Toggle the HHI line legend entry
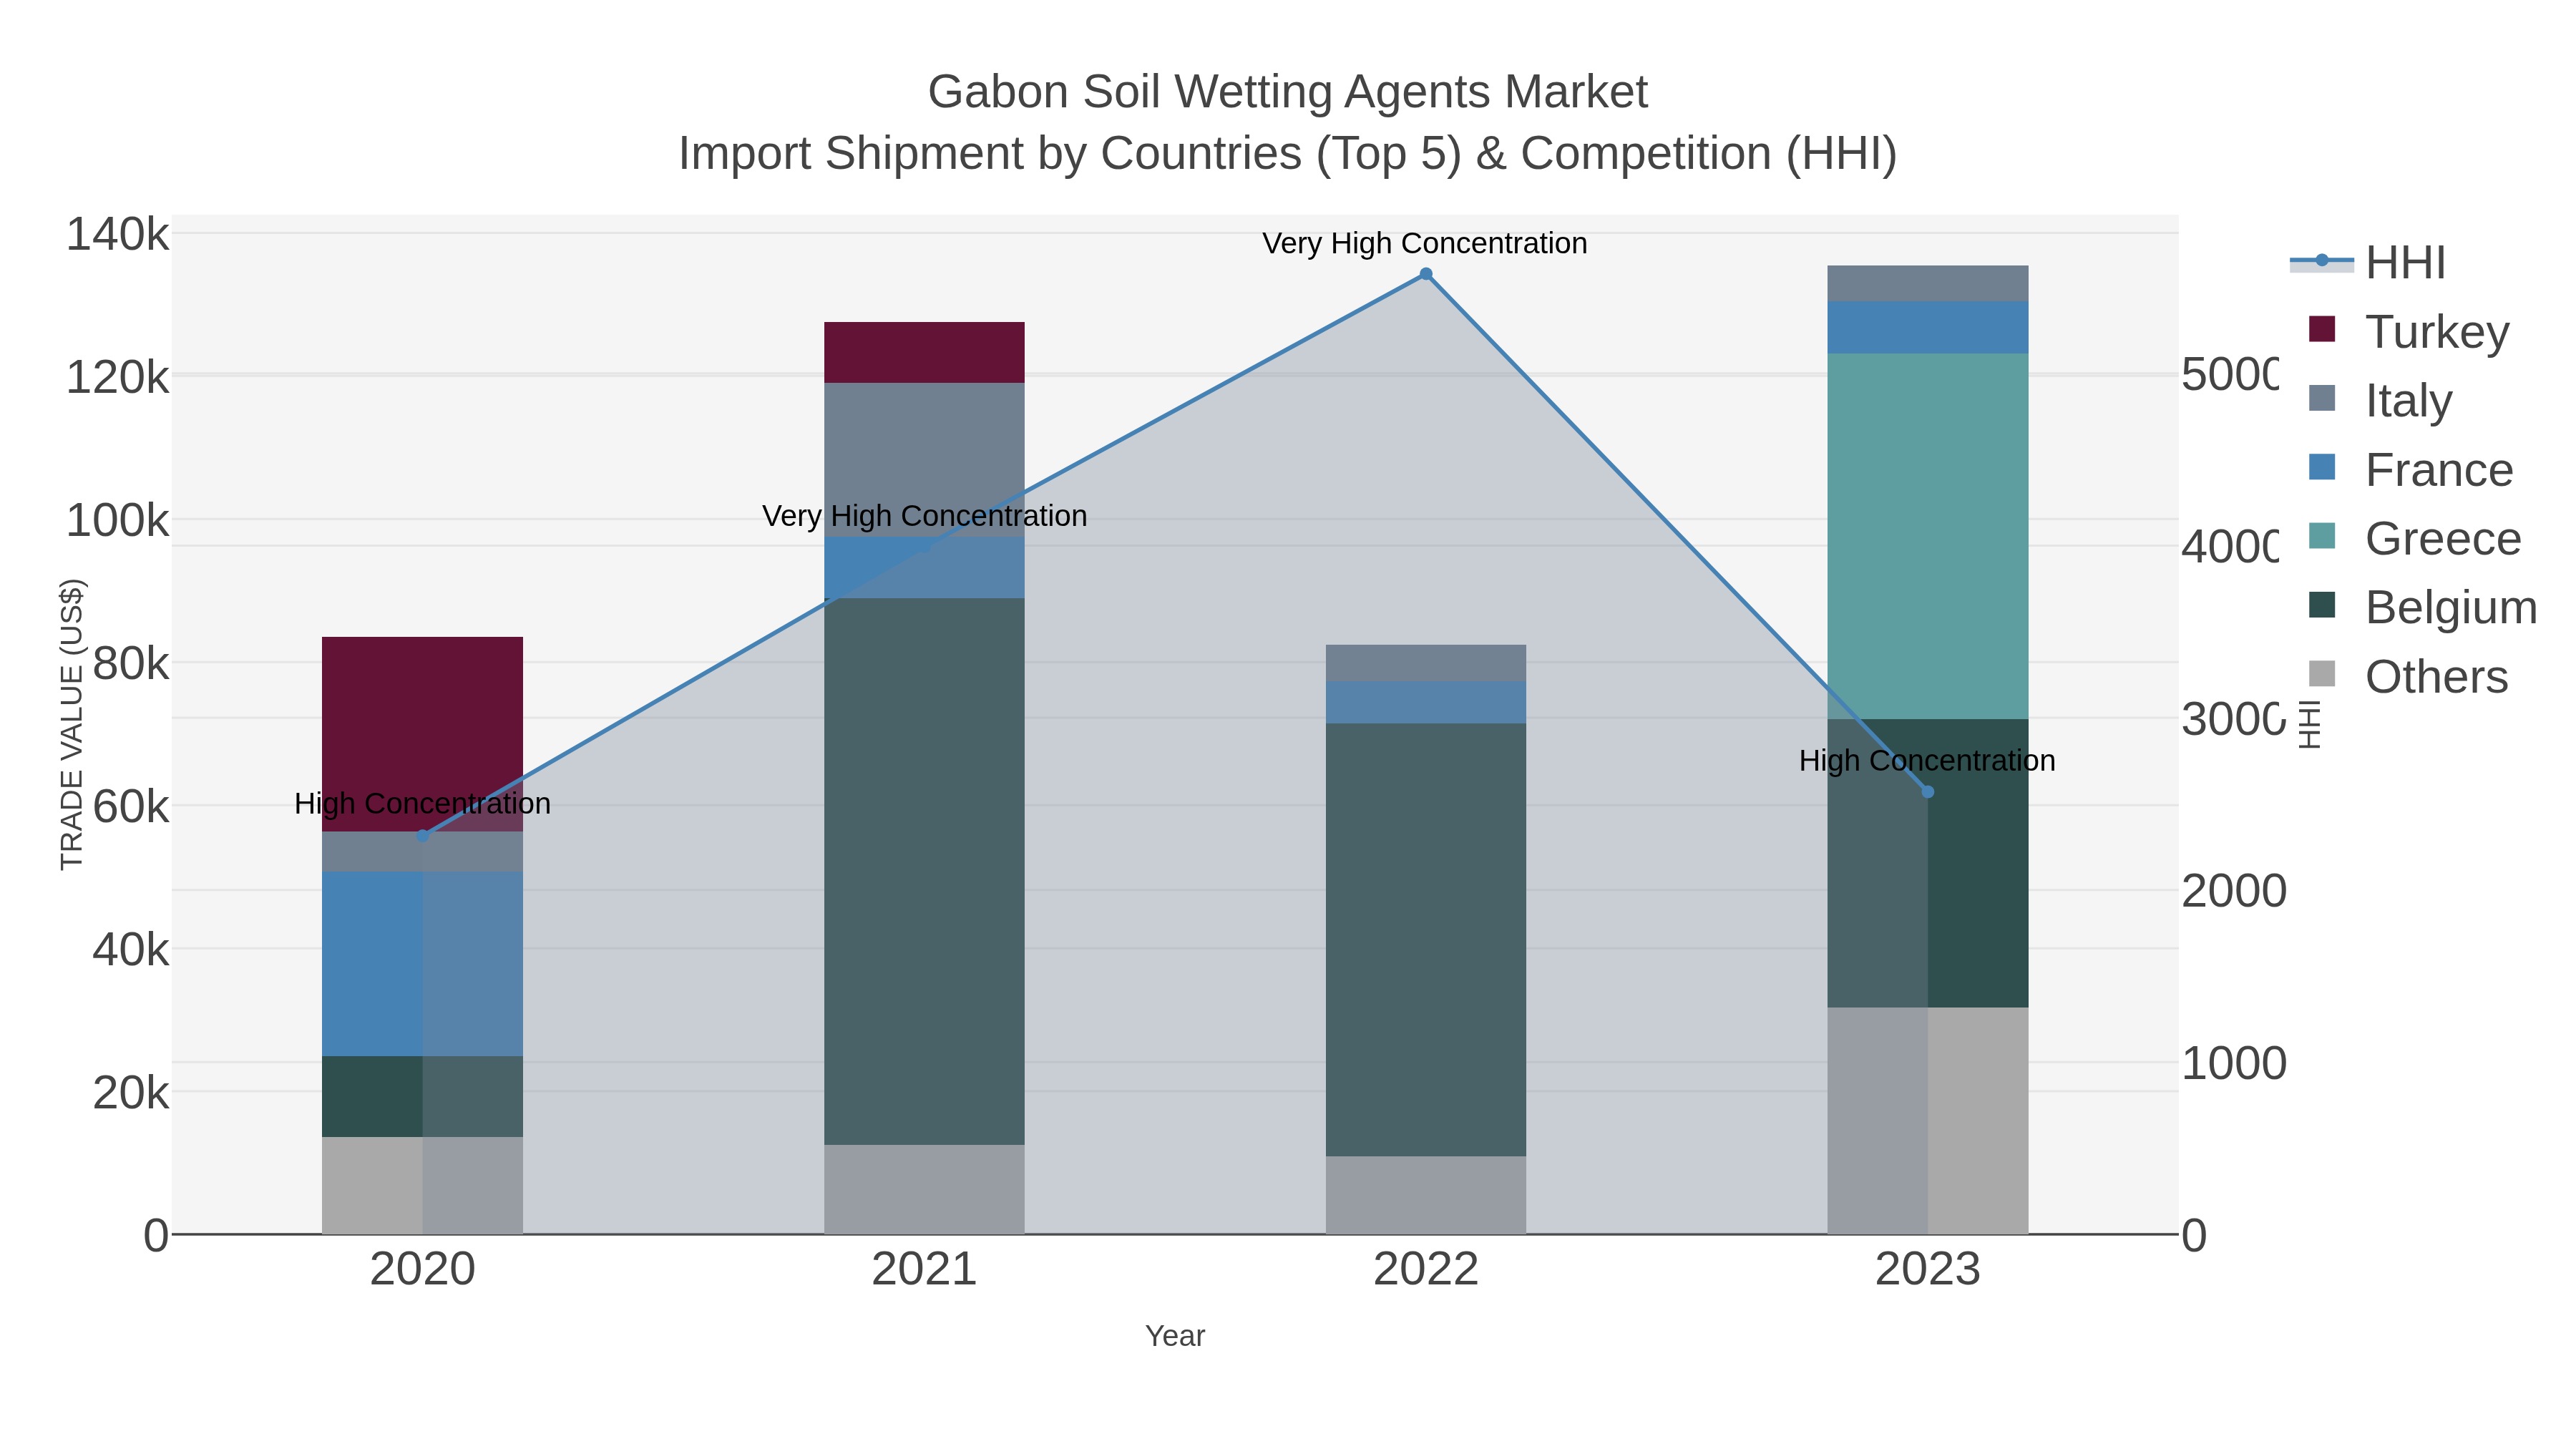Image resolution: width=2576 pixels, height=1449 pixels. 2368,263
